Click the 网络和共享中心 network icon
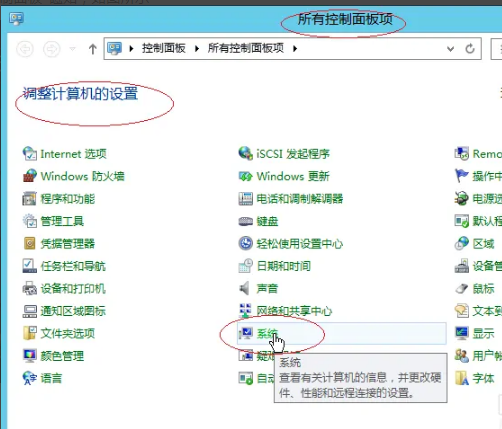The image size is (502, 429). (x=246, y=311)
